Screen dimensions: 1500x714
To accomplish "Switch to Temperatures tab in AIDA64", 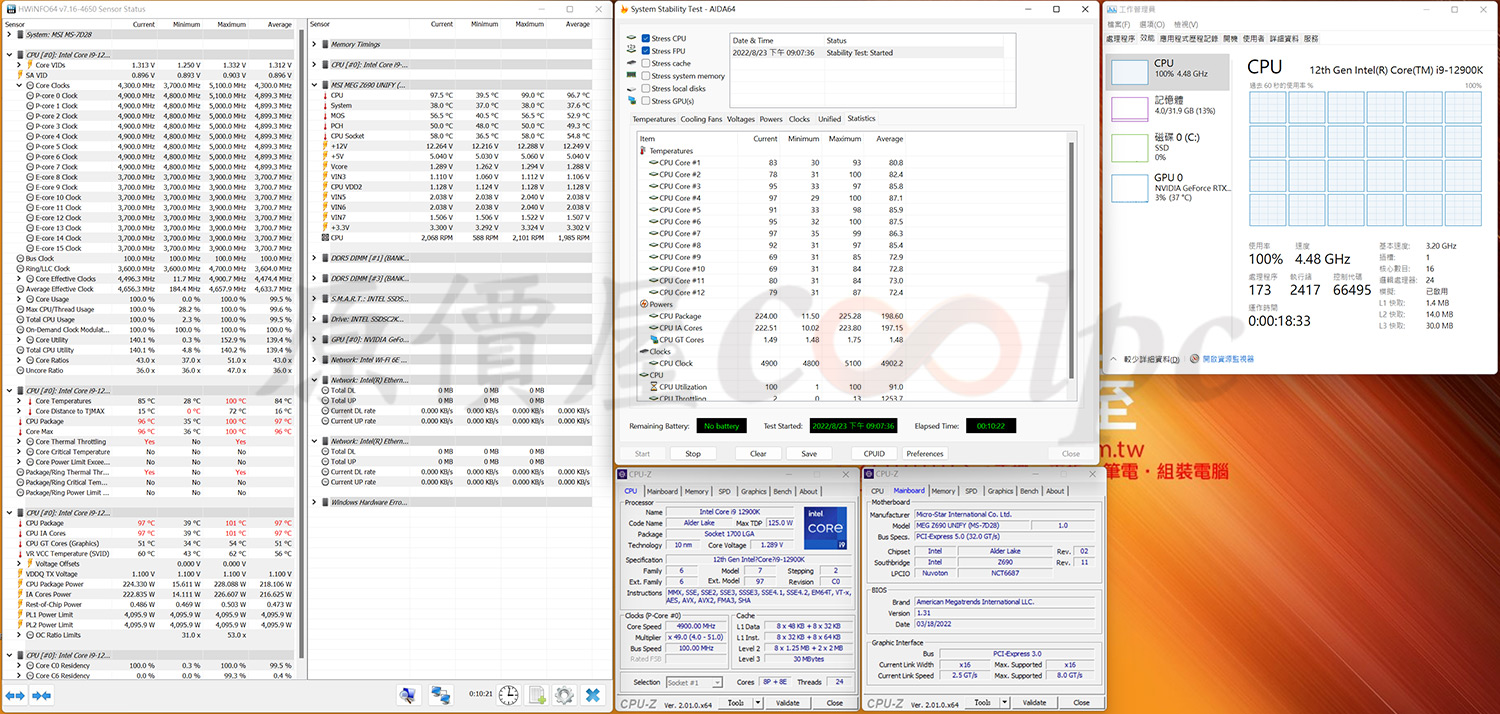I will coord(654,119).
